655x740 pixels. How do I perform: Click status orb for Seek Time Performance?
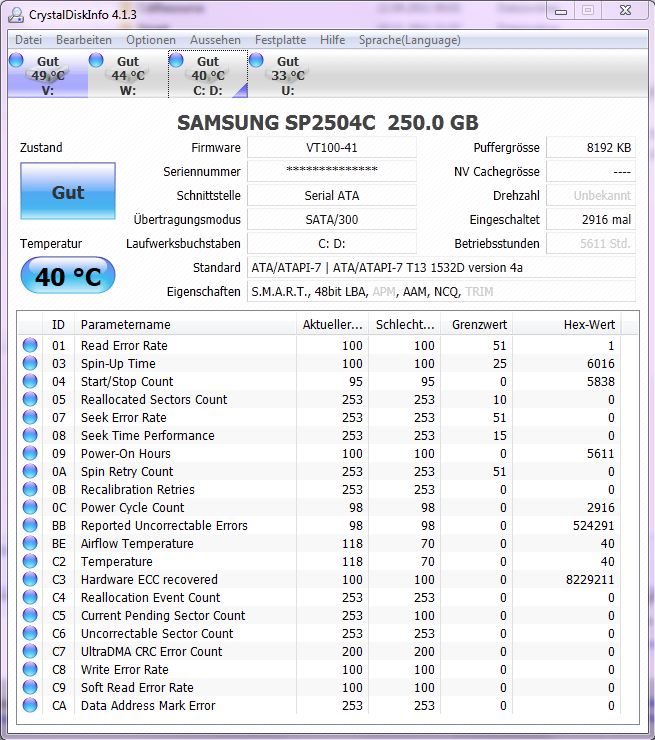pos(30,435)
